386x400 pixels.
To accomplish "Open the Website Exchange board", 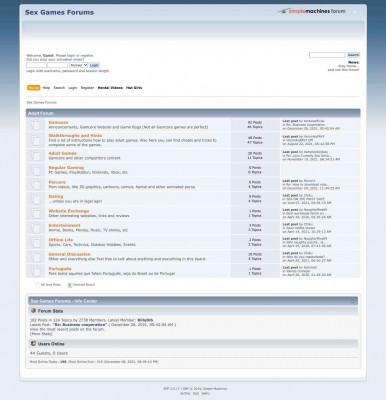I will tap(69, 211).
